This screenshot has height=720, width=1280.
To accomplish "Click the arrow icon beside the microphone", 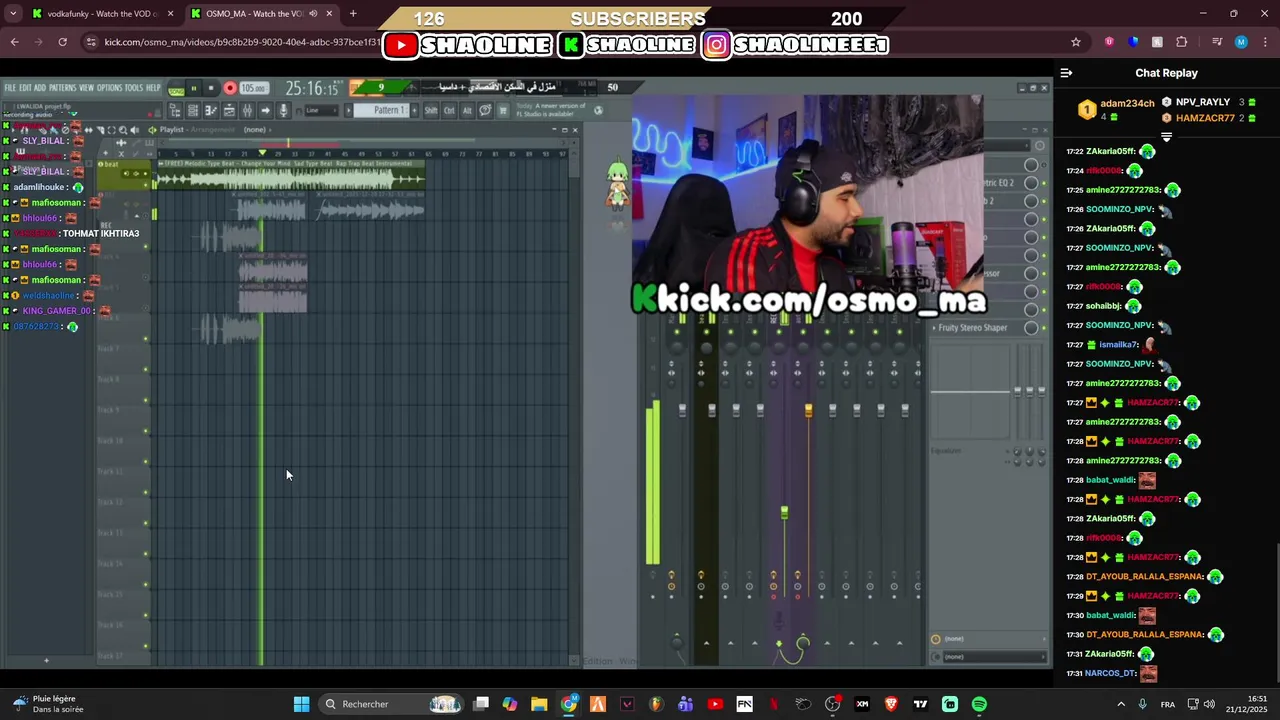I will pos(266,110).
